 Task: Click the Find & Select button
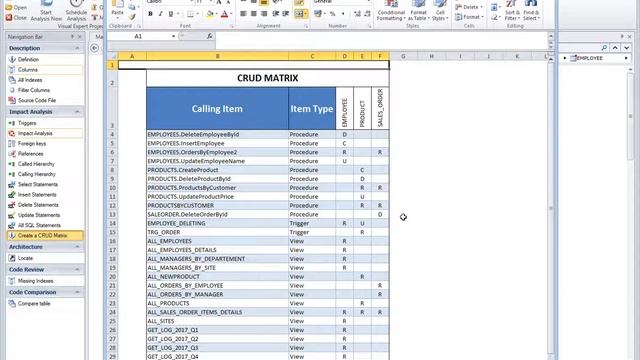(531, 11)
